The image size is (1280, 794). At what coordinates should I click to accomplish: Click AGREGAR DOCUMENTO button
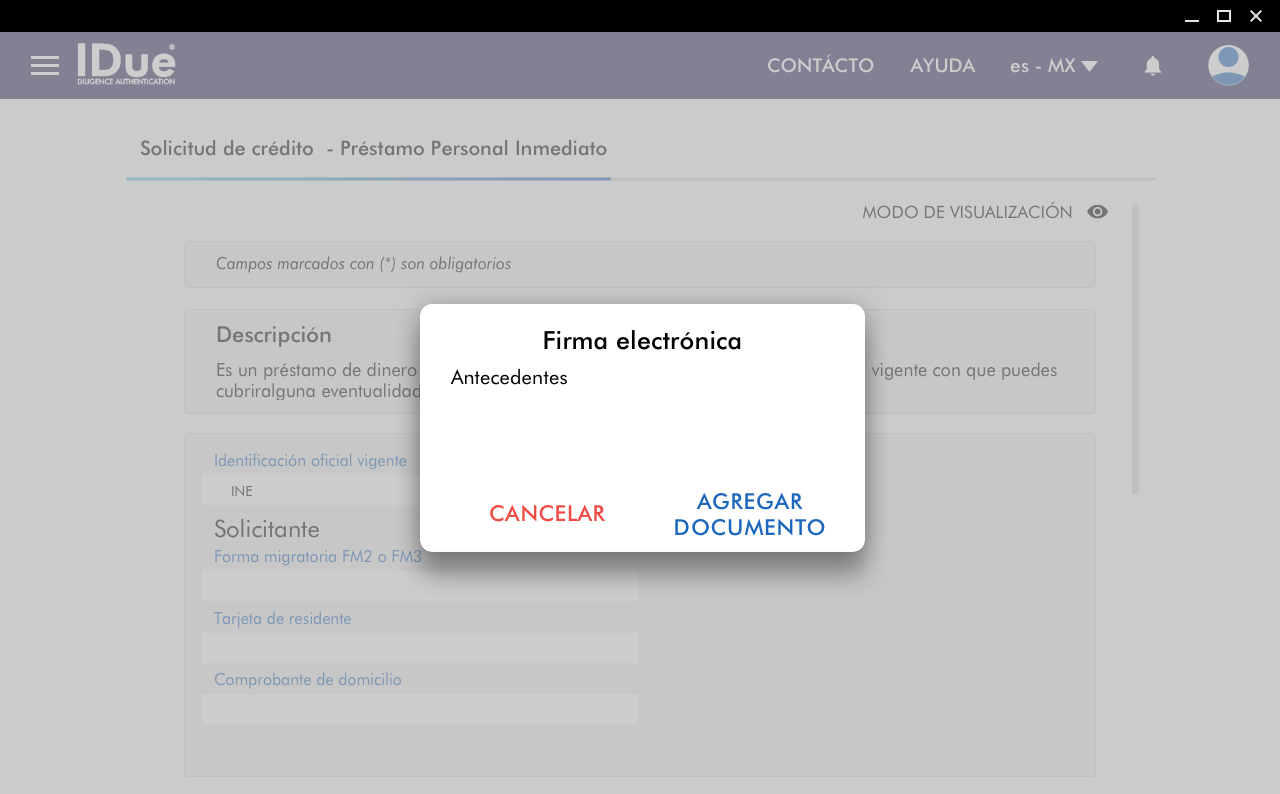point(749,514)
